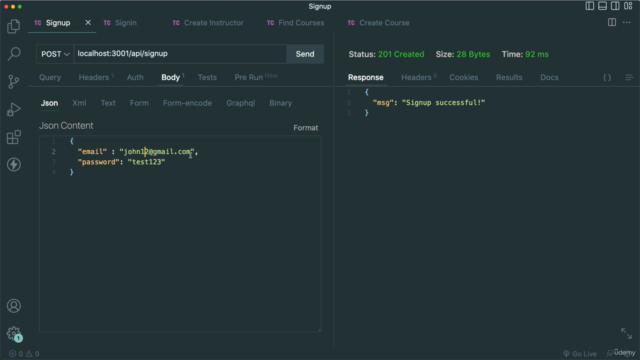The height and width of the screenshot is (360, 640).
Task: Open the Source Control icon
Action: (13, 82)
